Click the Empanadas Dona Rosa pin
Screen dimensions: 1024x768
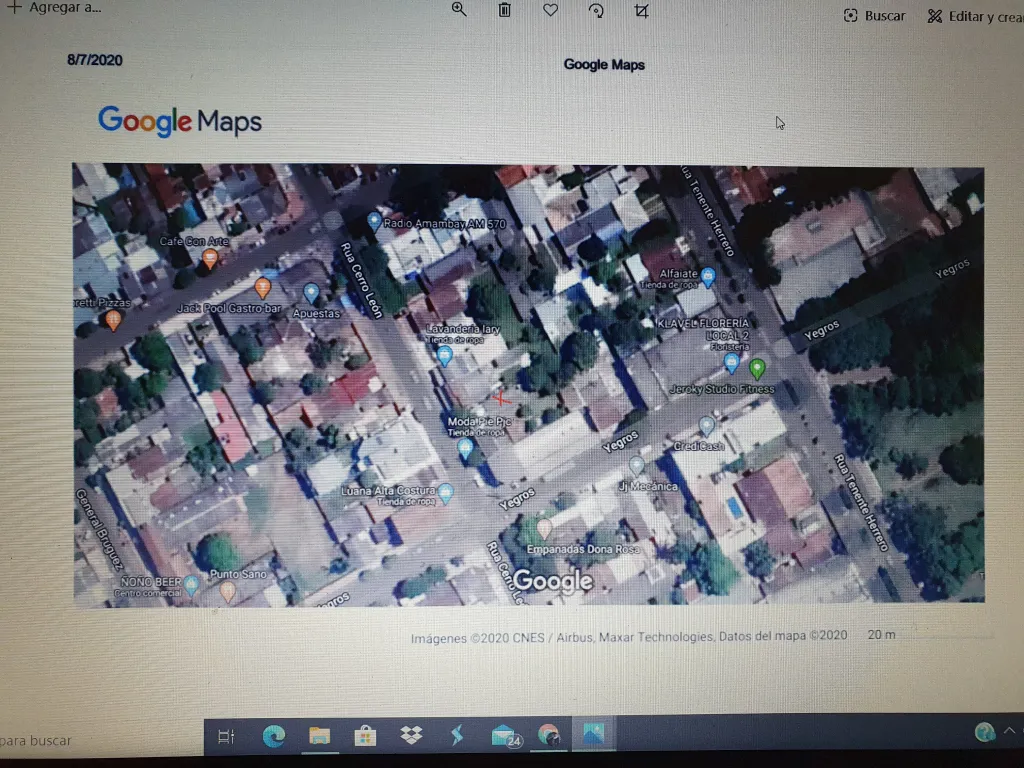544,528
